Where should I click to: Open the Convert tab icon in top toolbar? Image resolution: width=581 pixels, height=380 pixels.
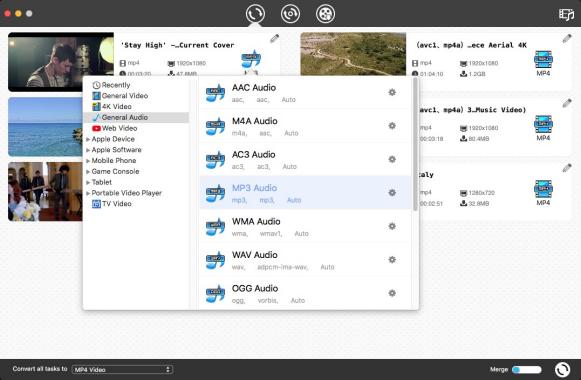point(255,14)
